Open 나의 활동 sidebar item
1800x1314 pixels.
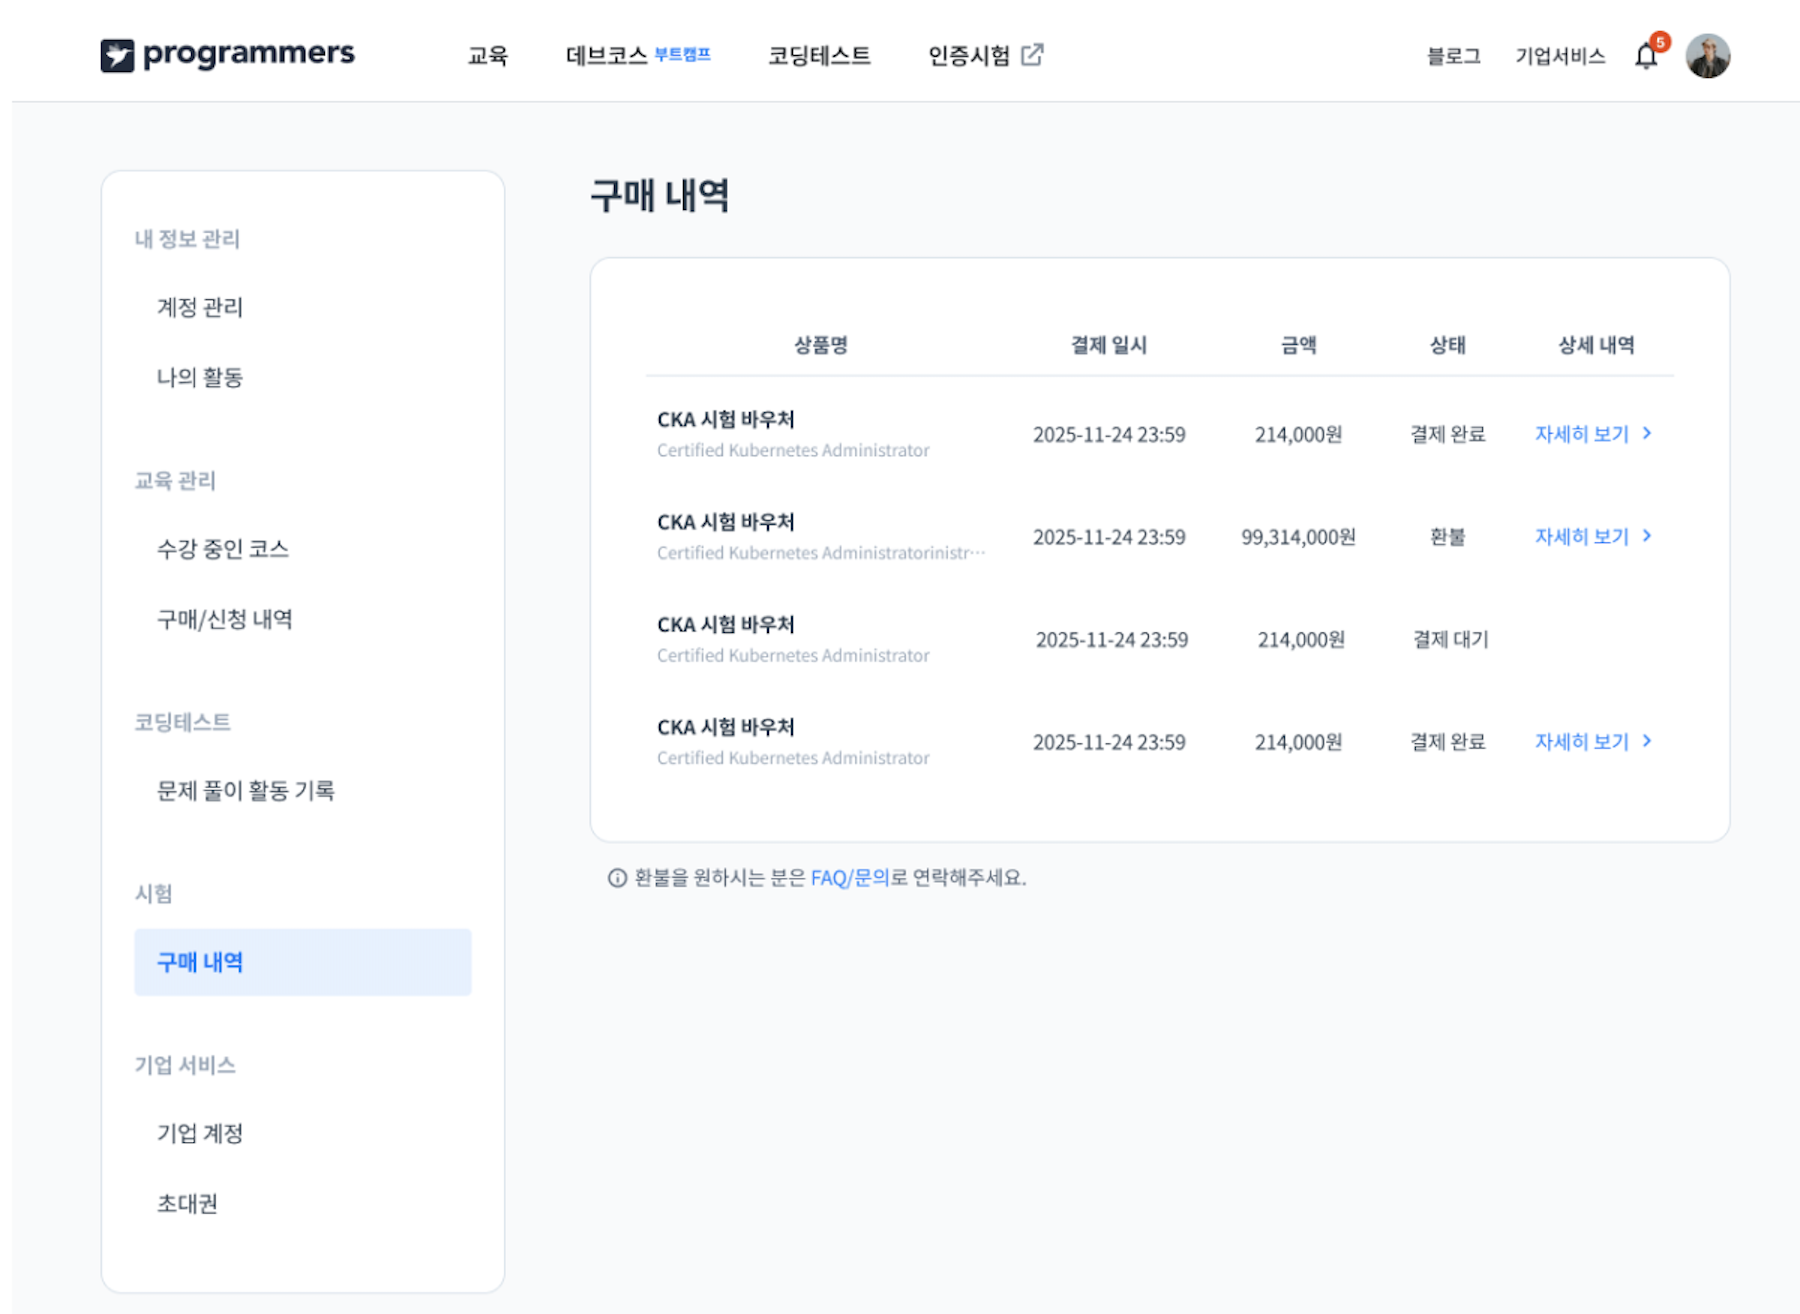click(200, 377)
